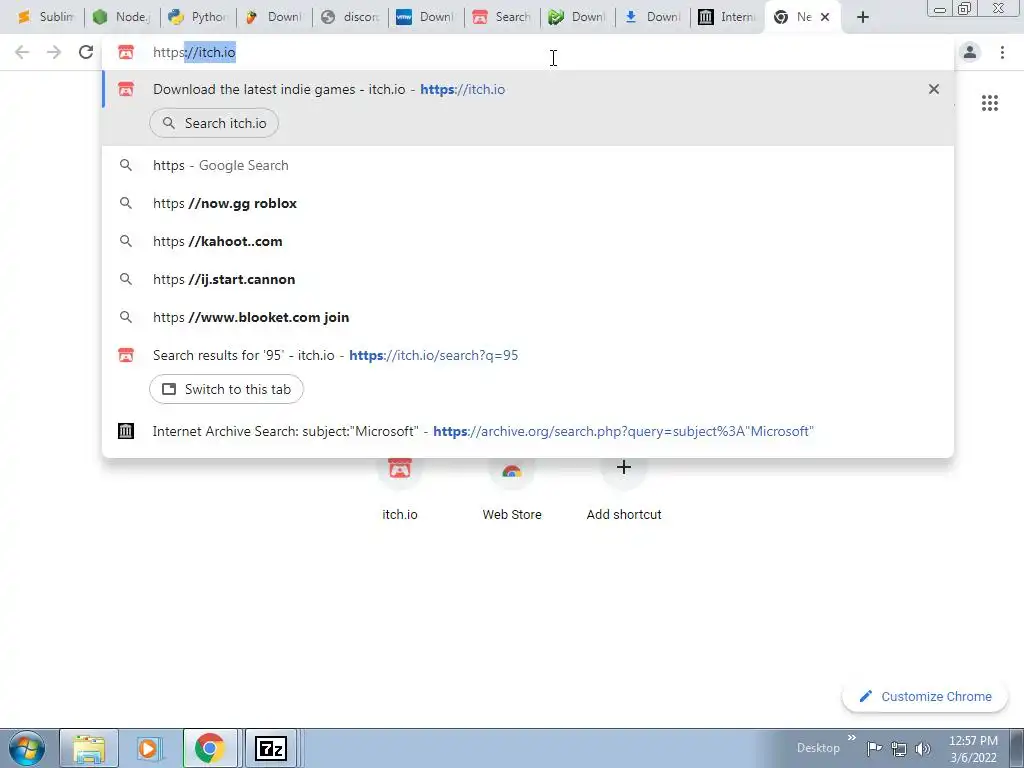Open the VMware Download tab
The width and height of the screenshot is (1024, 768).
click(x=426, y=17)
